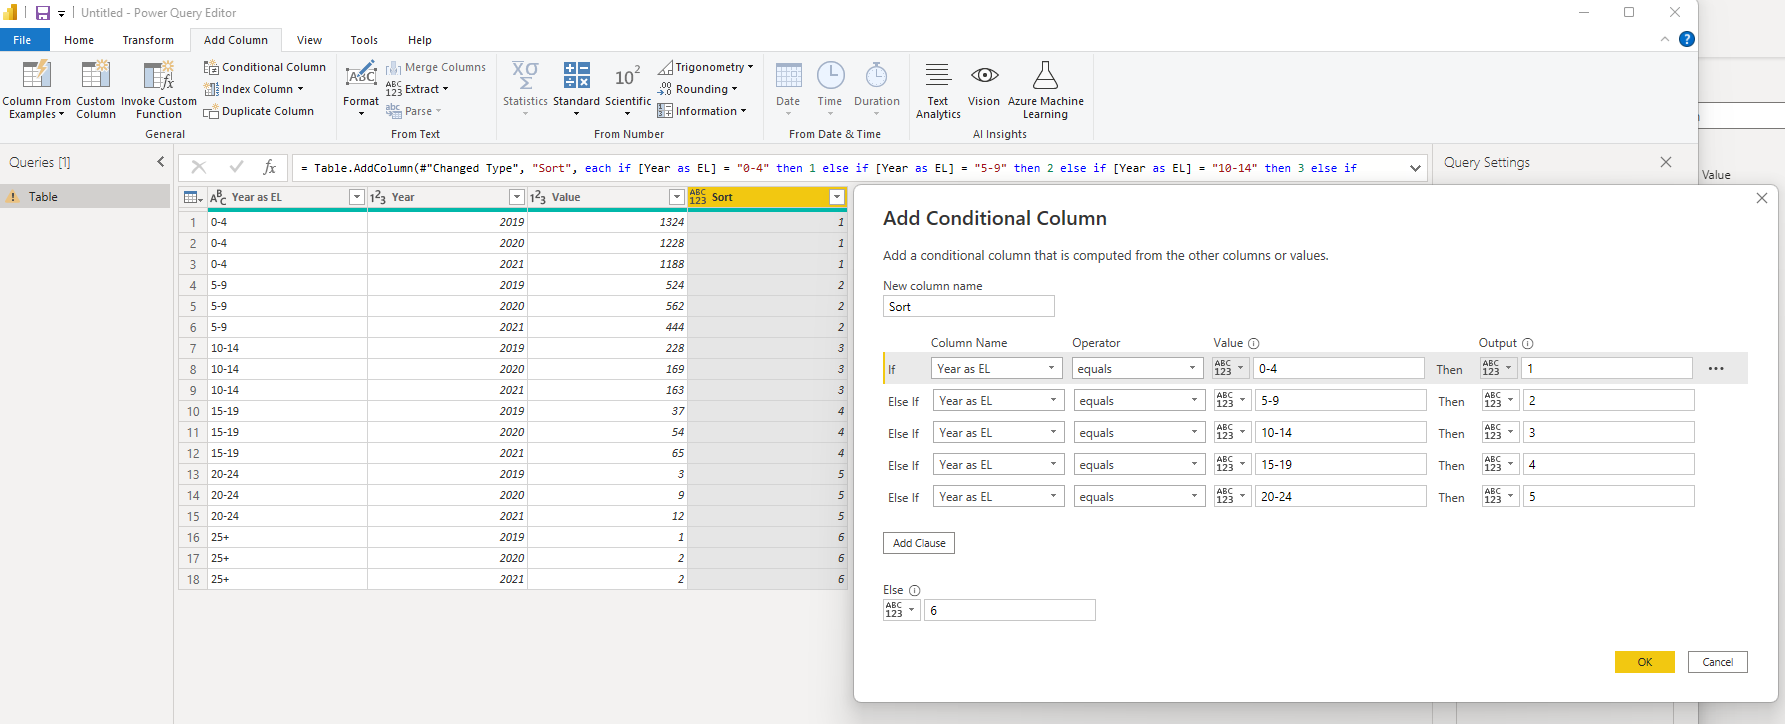1785x724 pixels.
Task: Open Statistics number functions
Action: click(x=525, y=89)
